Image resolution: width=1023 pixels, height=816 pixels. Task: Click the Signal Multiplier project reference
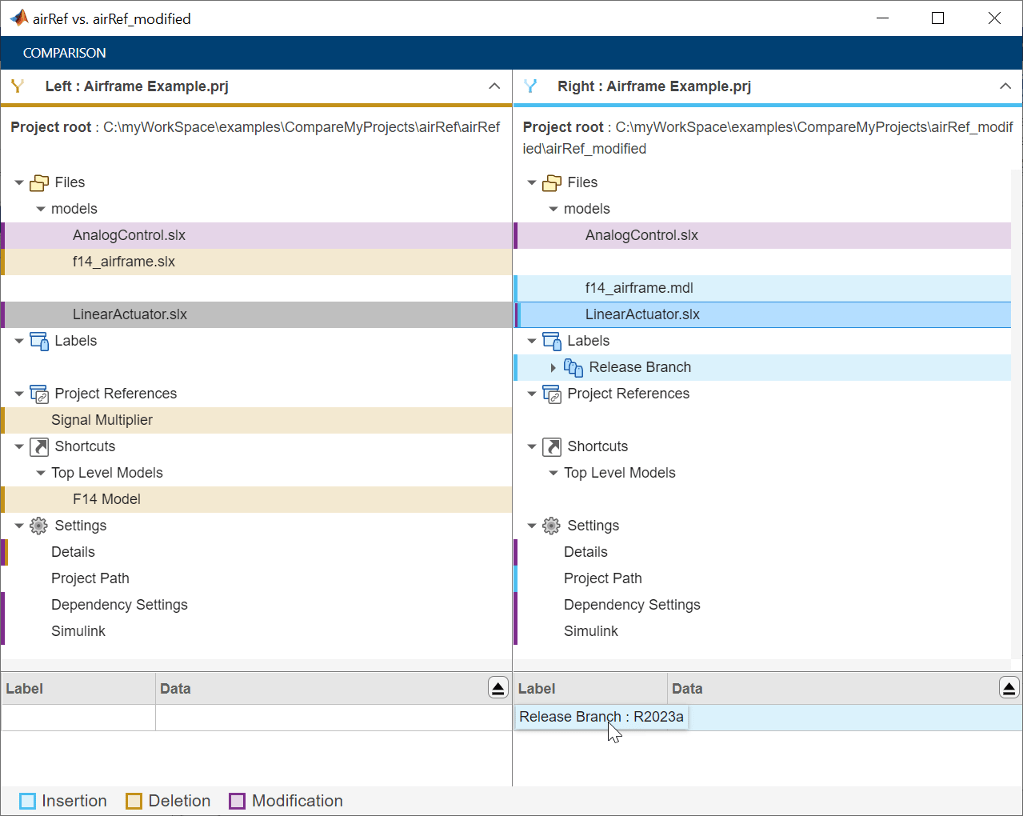point(102,420)
